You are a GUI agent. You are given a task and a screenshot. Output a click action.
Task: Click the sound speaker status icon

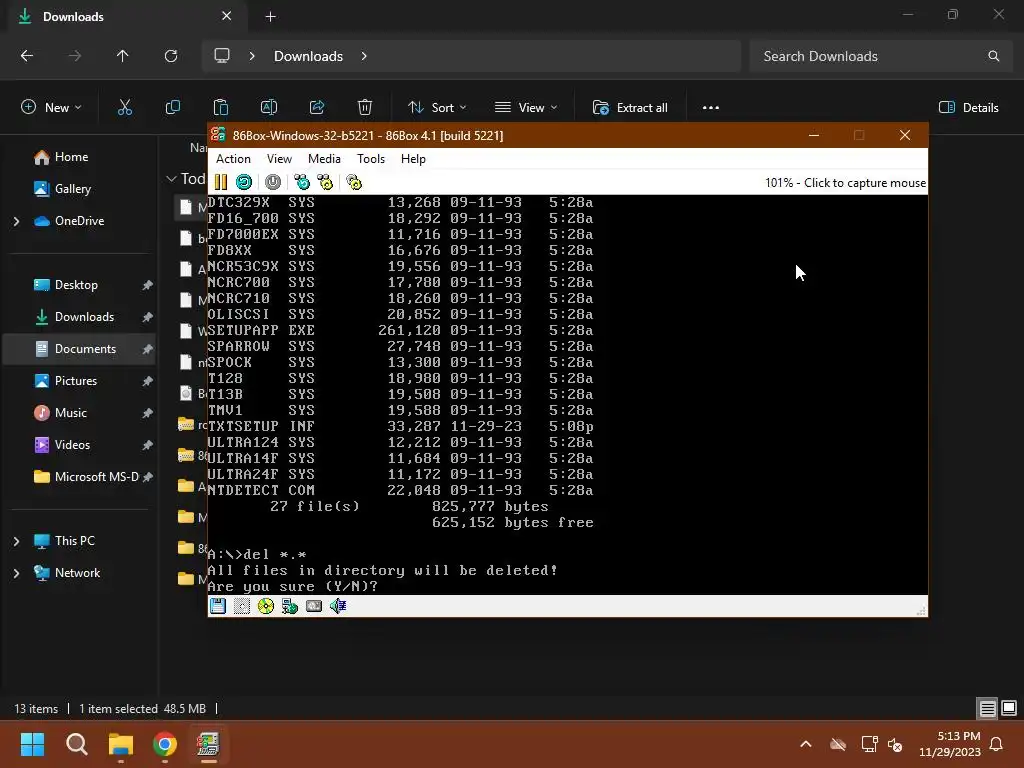(x=338, y=606)
